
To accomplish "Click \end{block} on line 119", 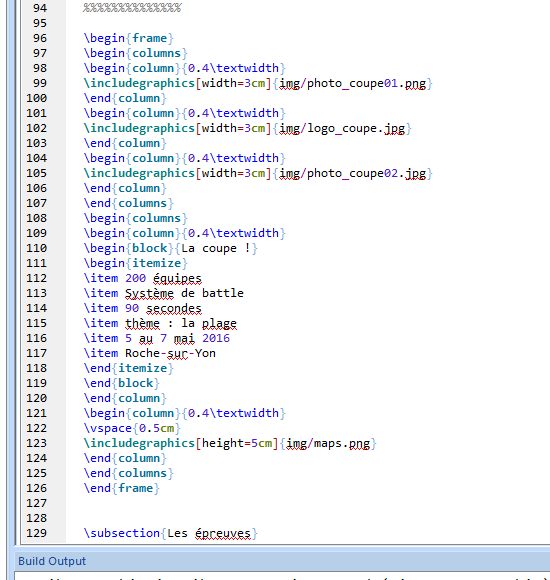I will pos(121,383).
